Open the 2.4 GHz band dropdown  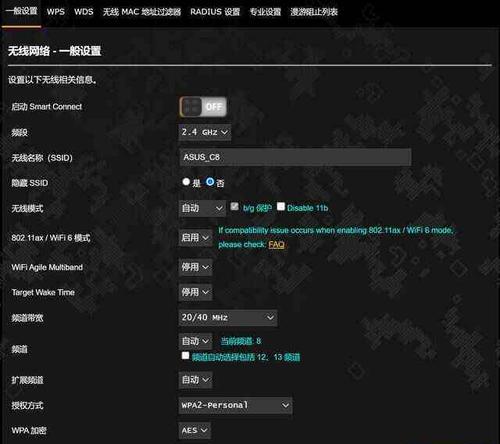[x=205, y=132]
